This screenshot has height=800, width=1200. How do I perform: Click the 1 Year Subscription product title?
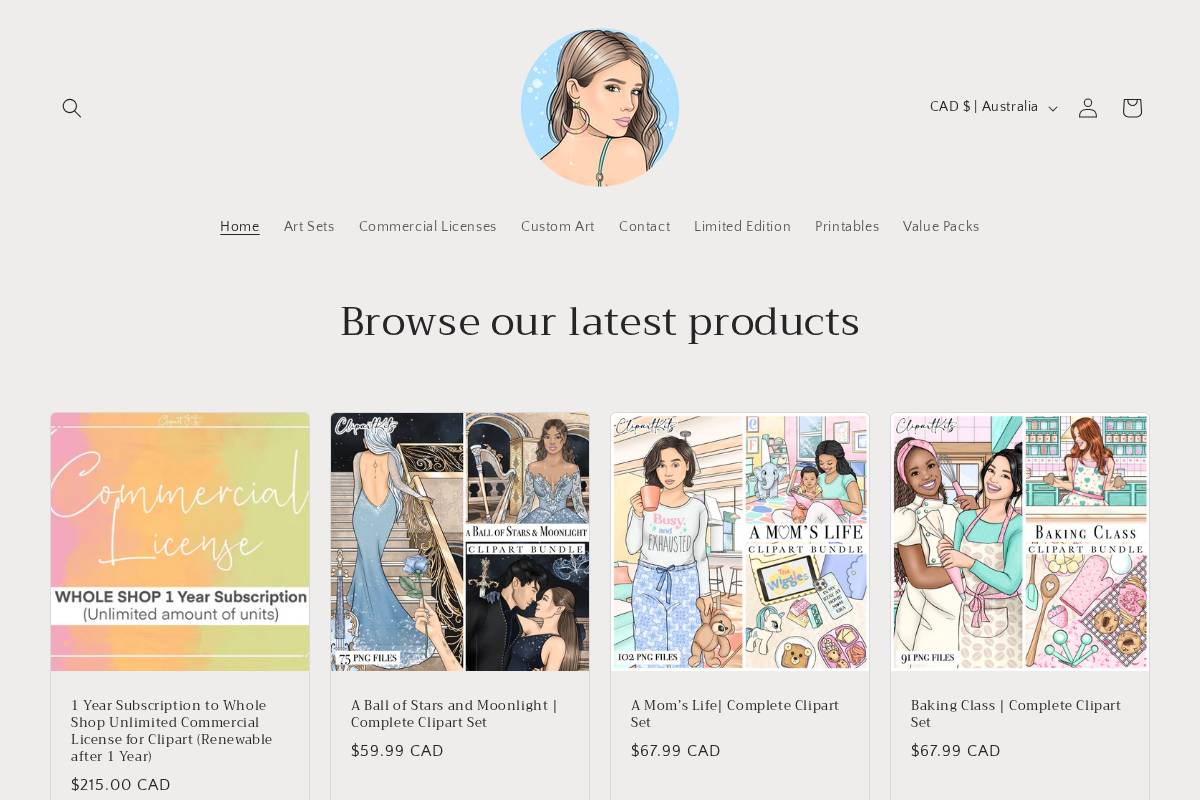pos(172,731)
